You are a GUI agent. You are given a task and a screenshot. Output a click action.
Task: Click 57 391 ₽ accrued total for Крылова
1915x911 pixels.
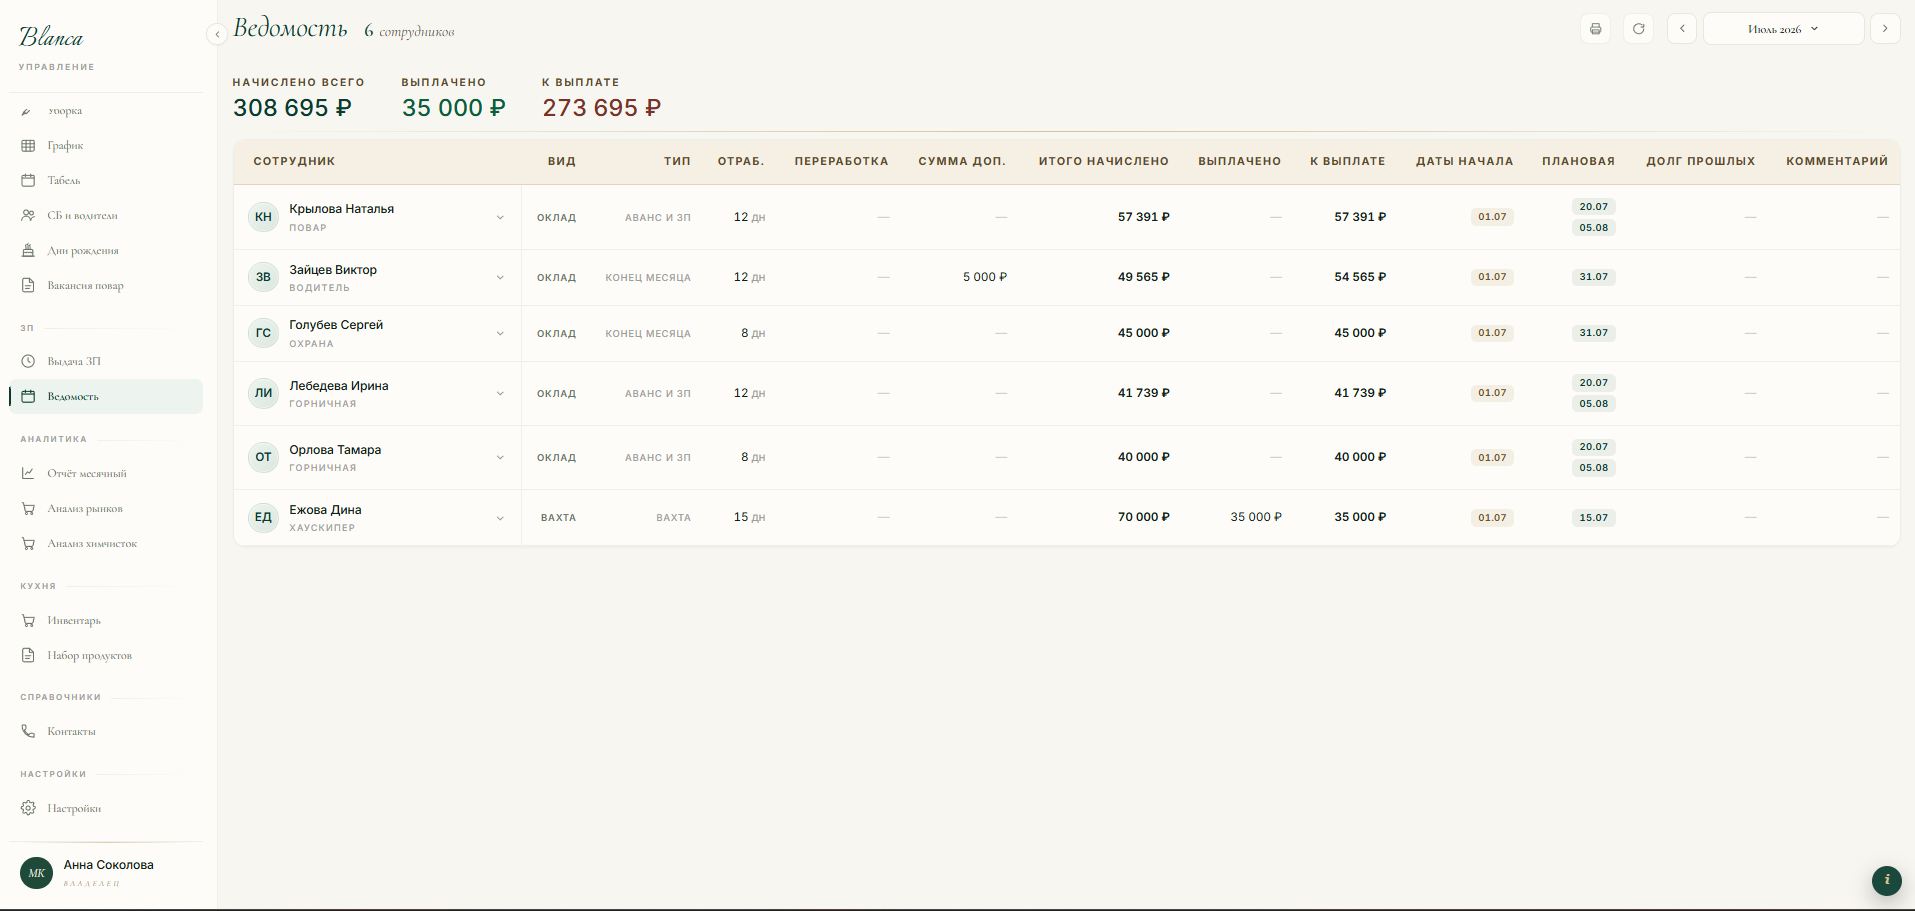point(1143,217)
